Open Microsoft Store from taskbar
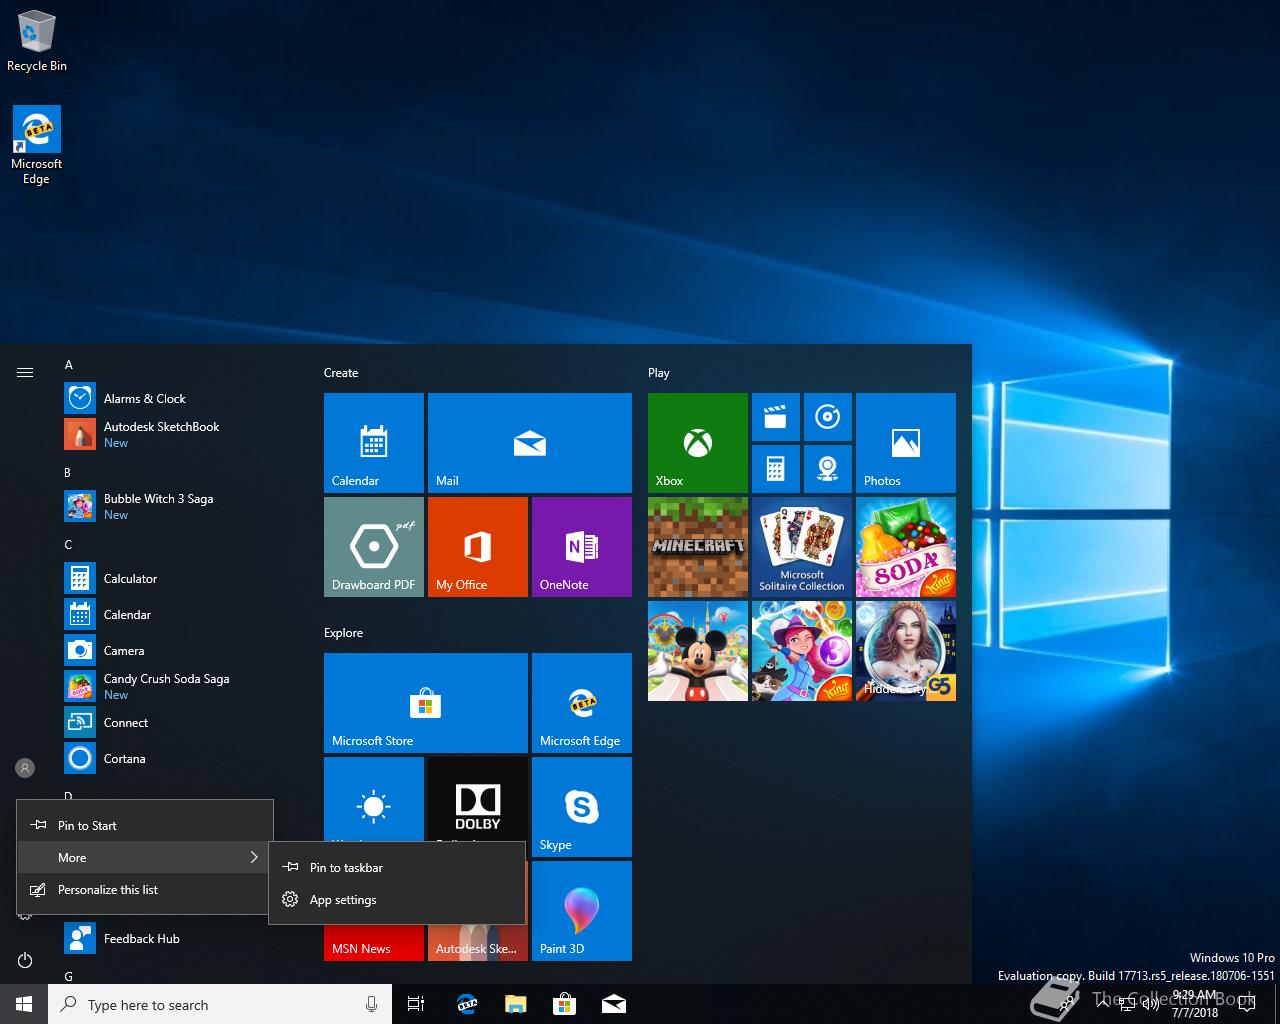Viewport: 1280px width, 1024px height. click(x=565, y=1004)
